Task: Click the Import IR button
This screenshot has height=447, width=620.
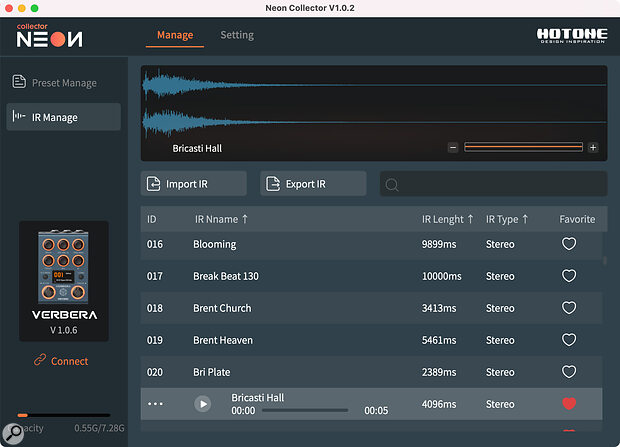Action: pos(194,184)
